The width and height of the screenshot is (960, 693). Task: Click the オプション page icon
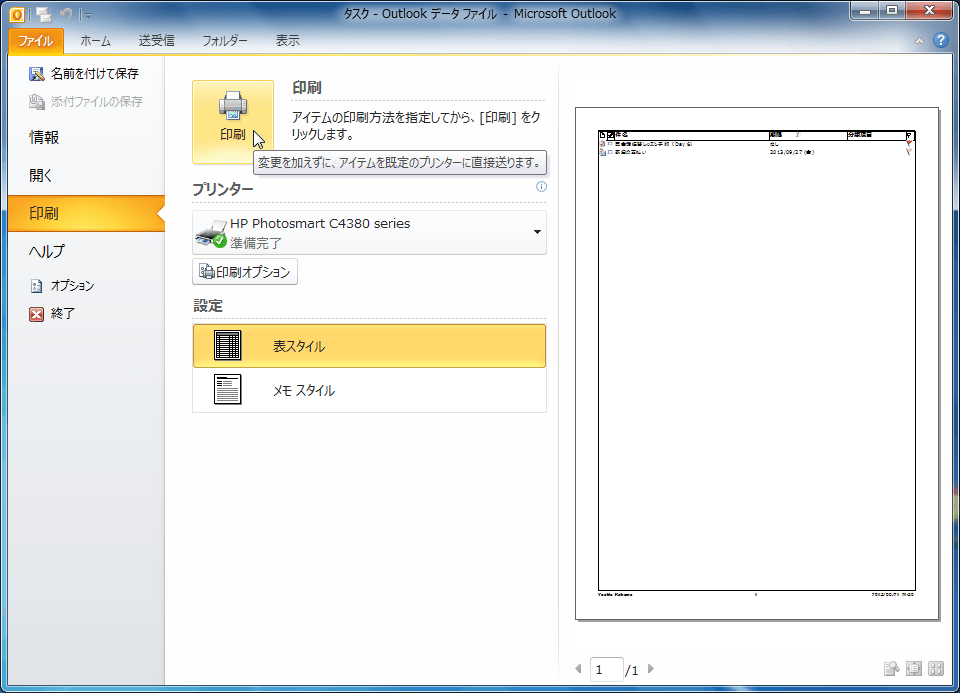point(37,286)
